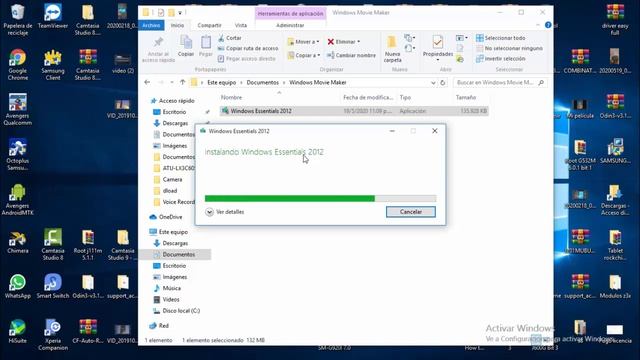Screen dimensions: 640x360
Task: Click Copiar ruta de acceso
Action: (248, 48)
